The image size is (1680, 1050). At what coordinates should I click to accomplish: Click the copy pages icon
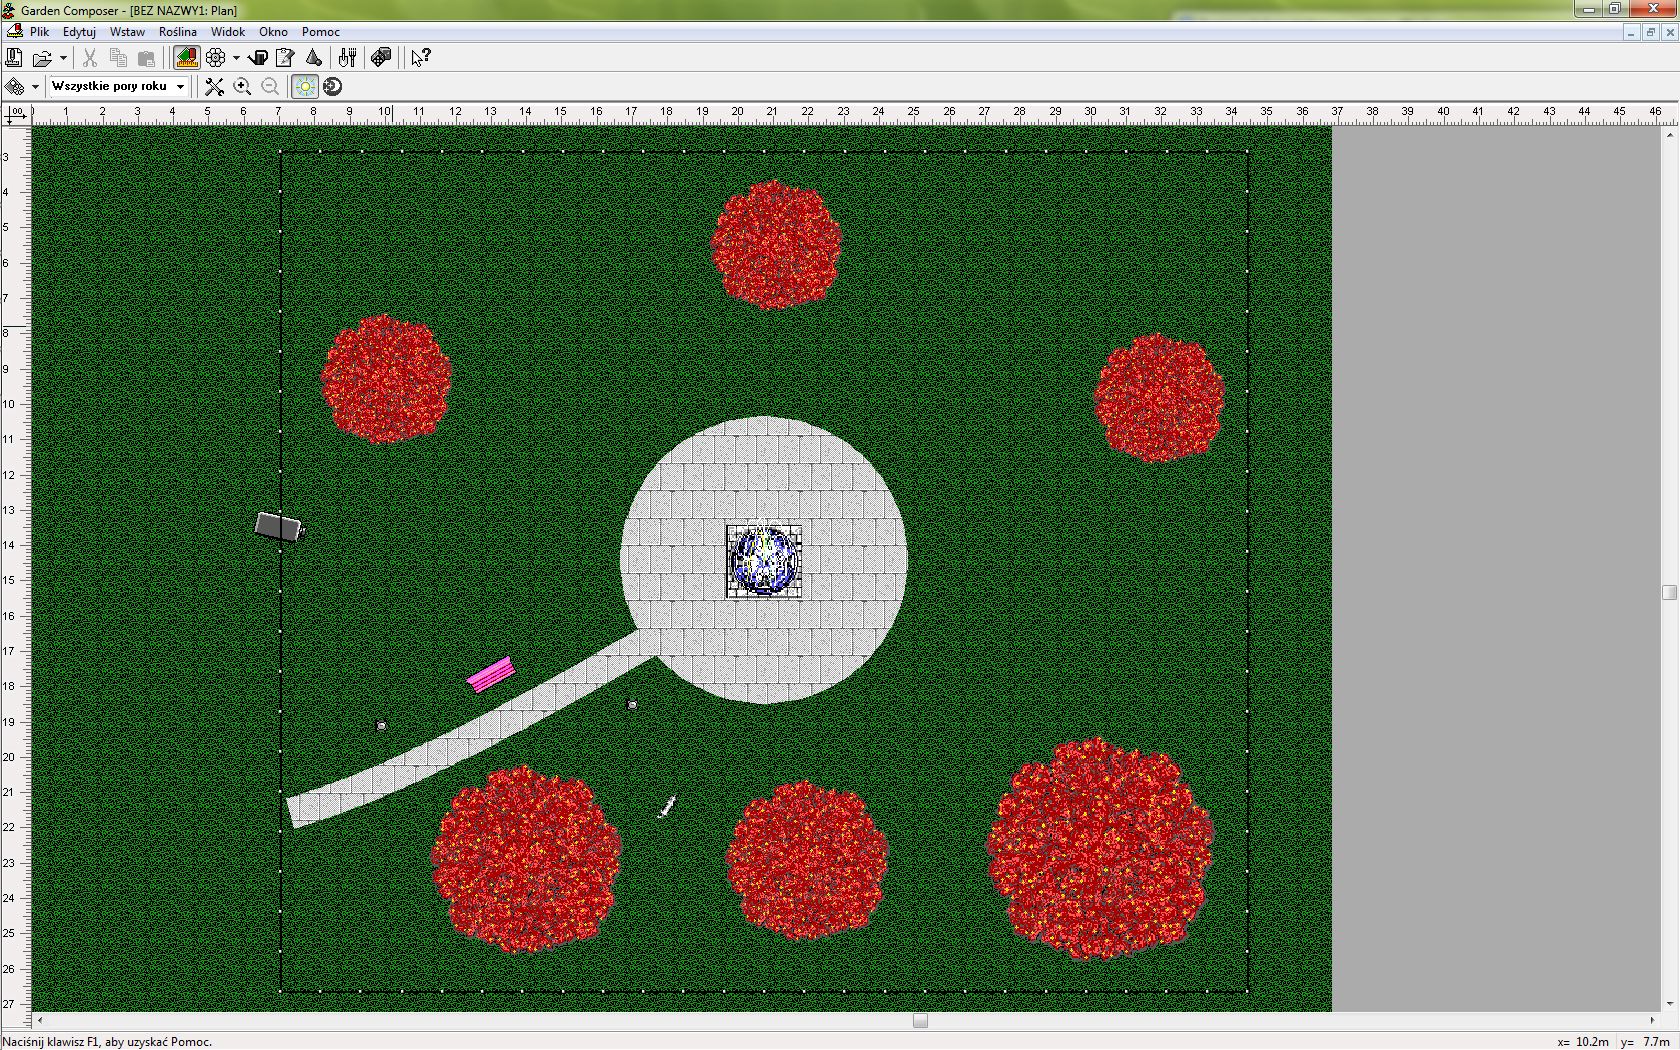(x=118, y=58)
